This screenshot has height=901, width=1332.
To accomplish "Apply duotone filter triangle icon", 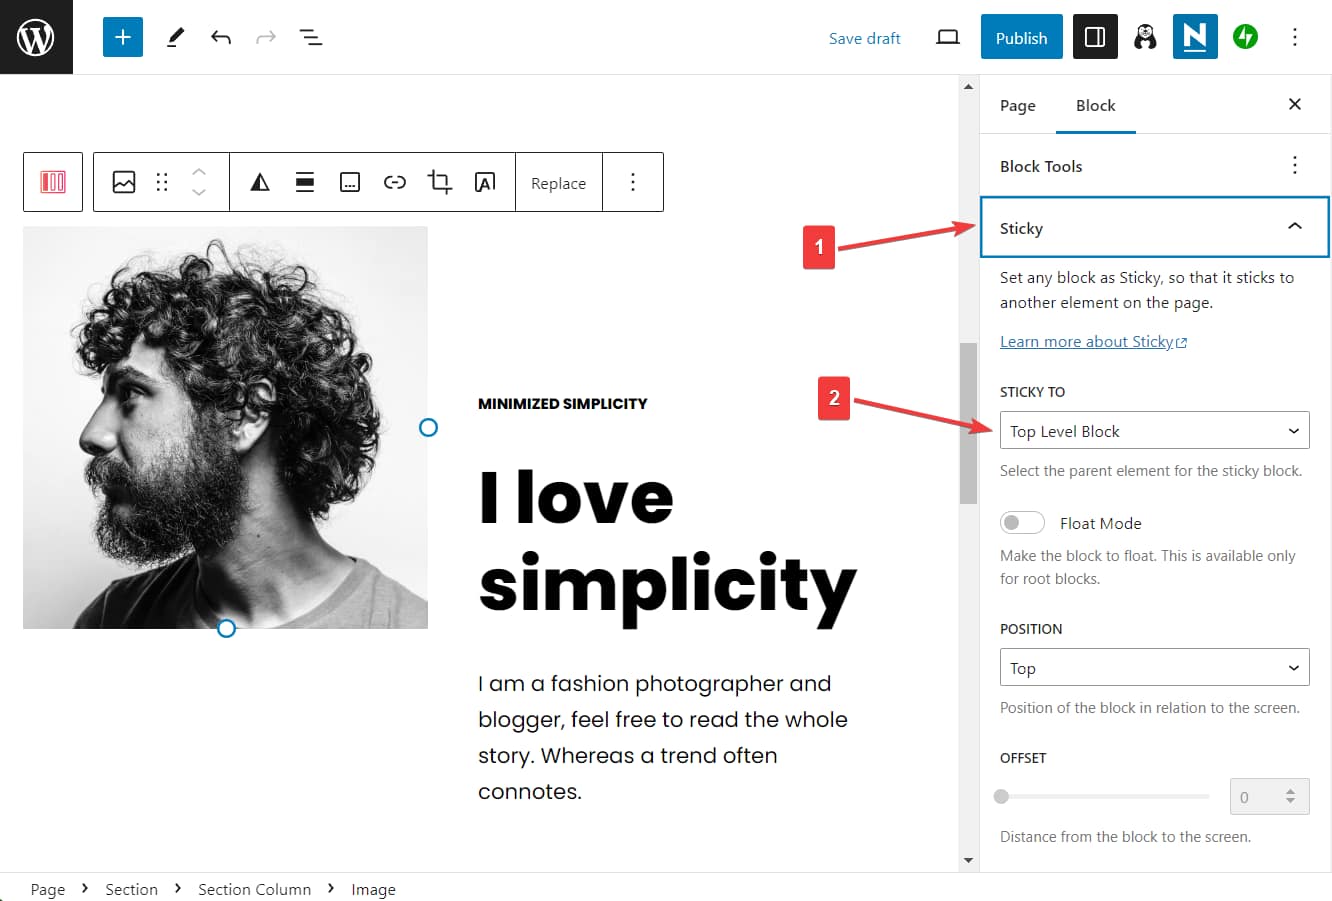I will pos(260,182).
